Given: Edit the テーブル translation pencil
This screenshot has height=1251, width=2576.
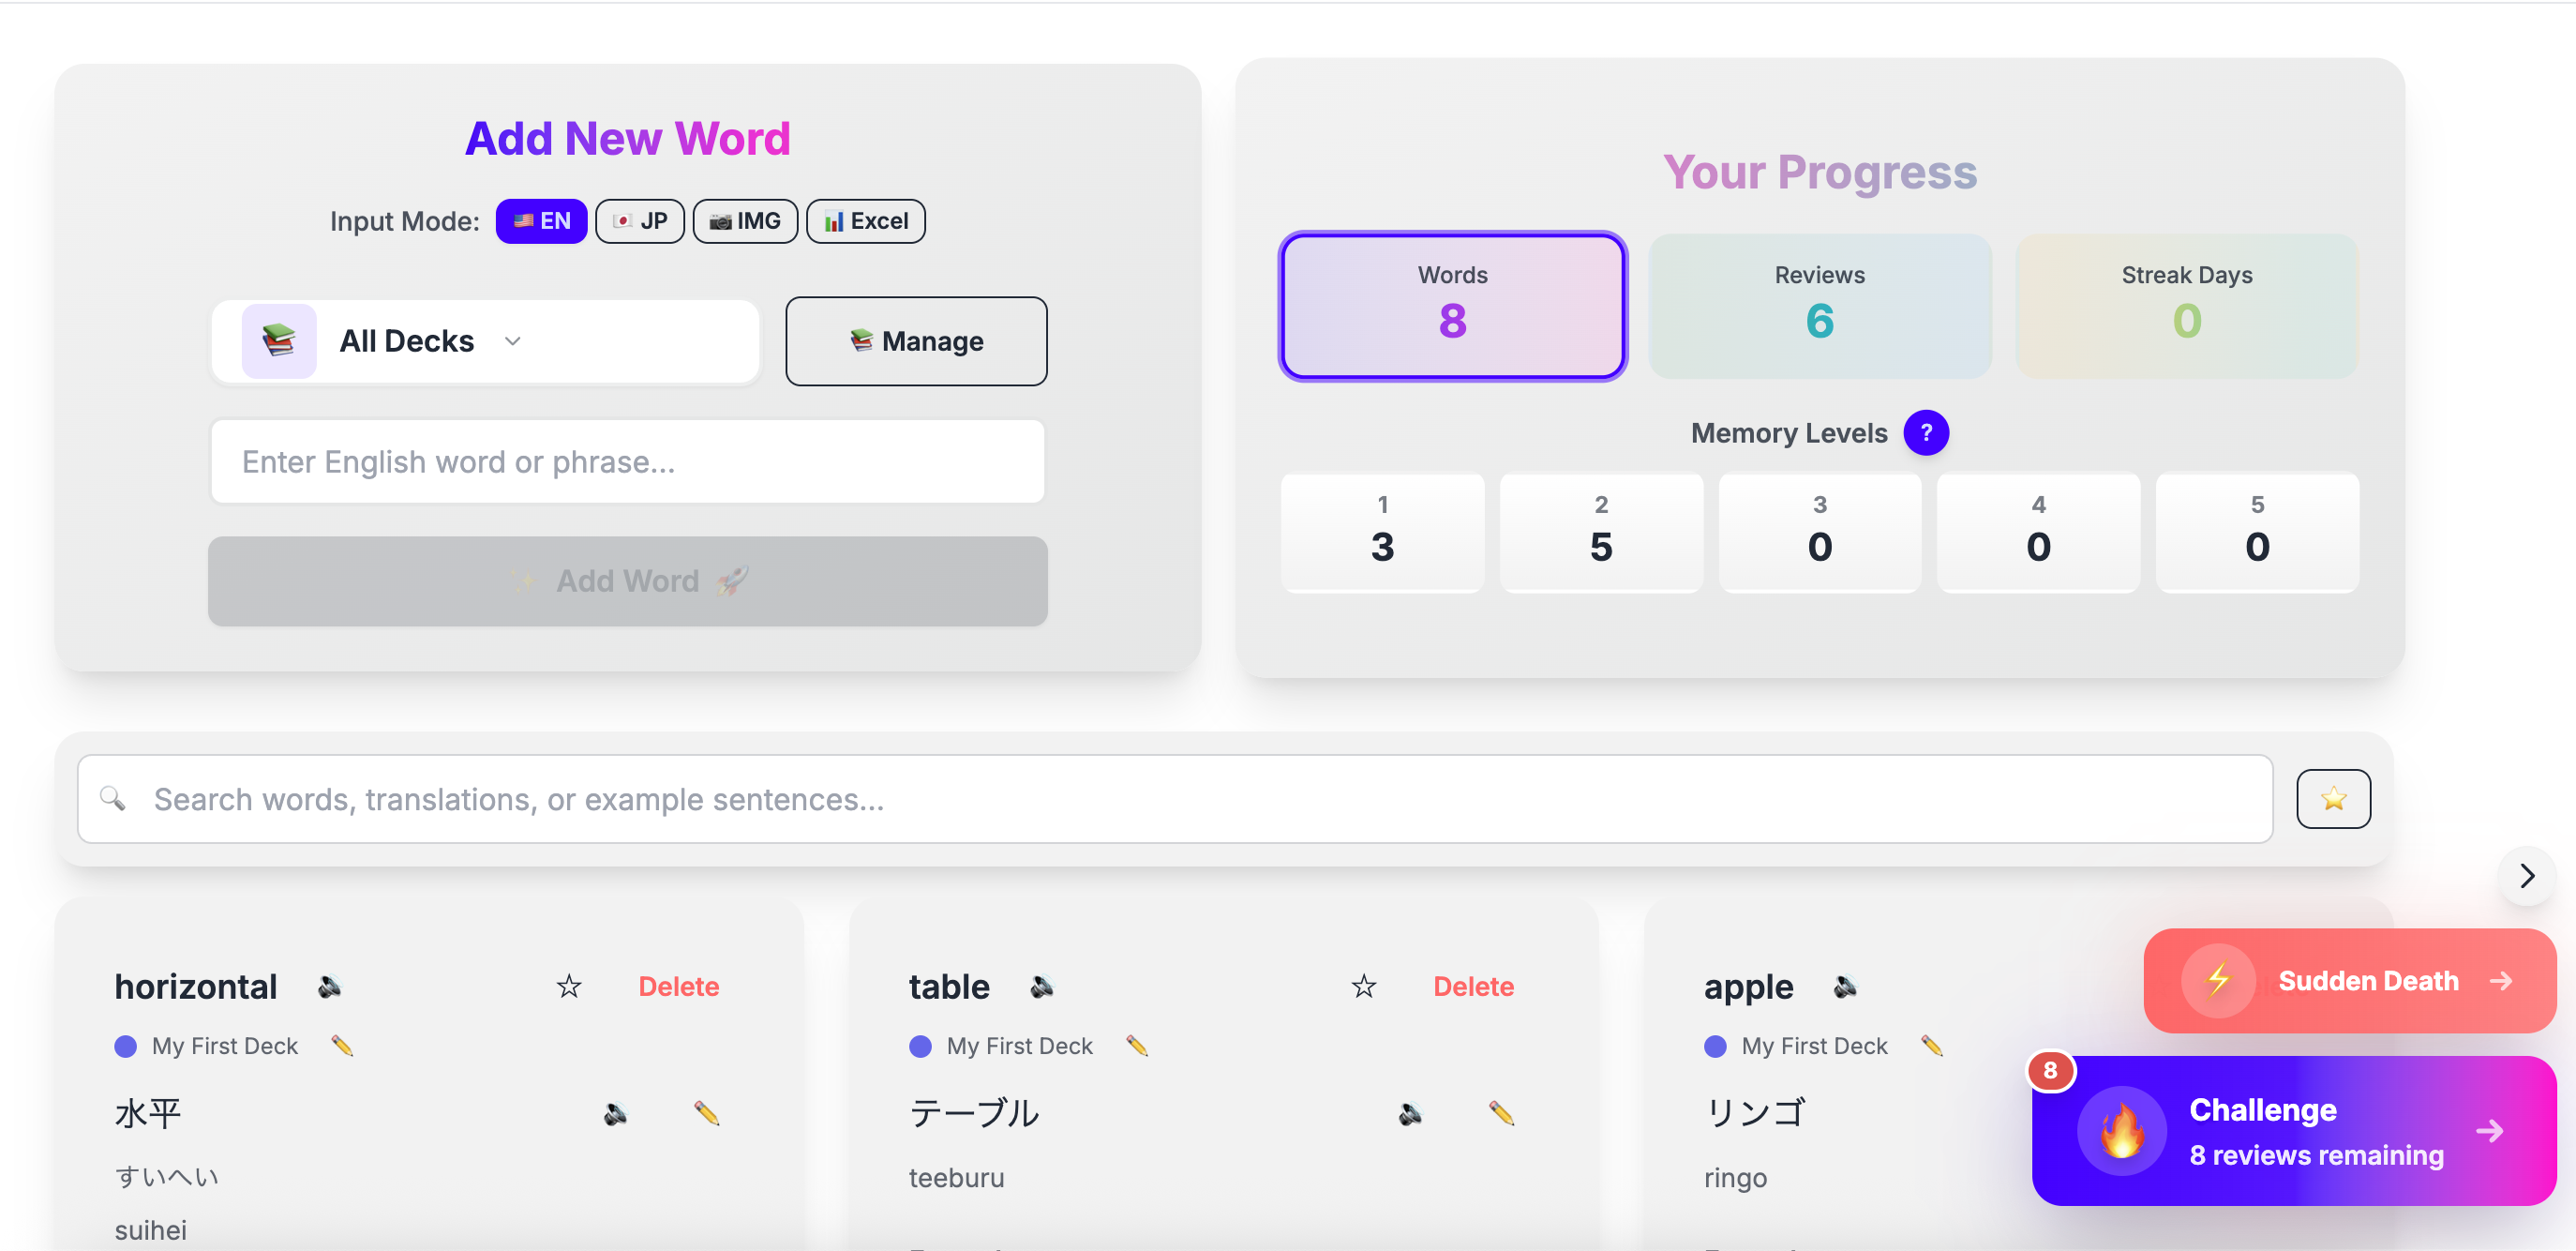Looking at the screenshot, I should (1501, 1113).
